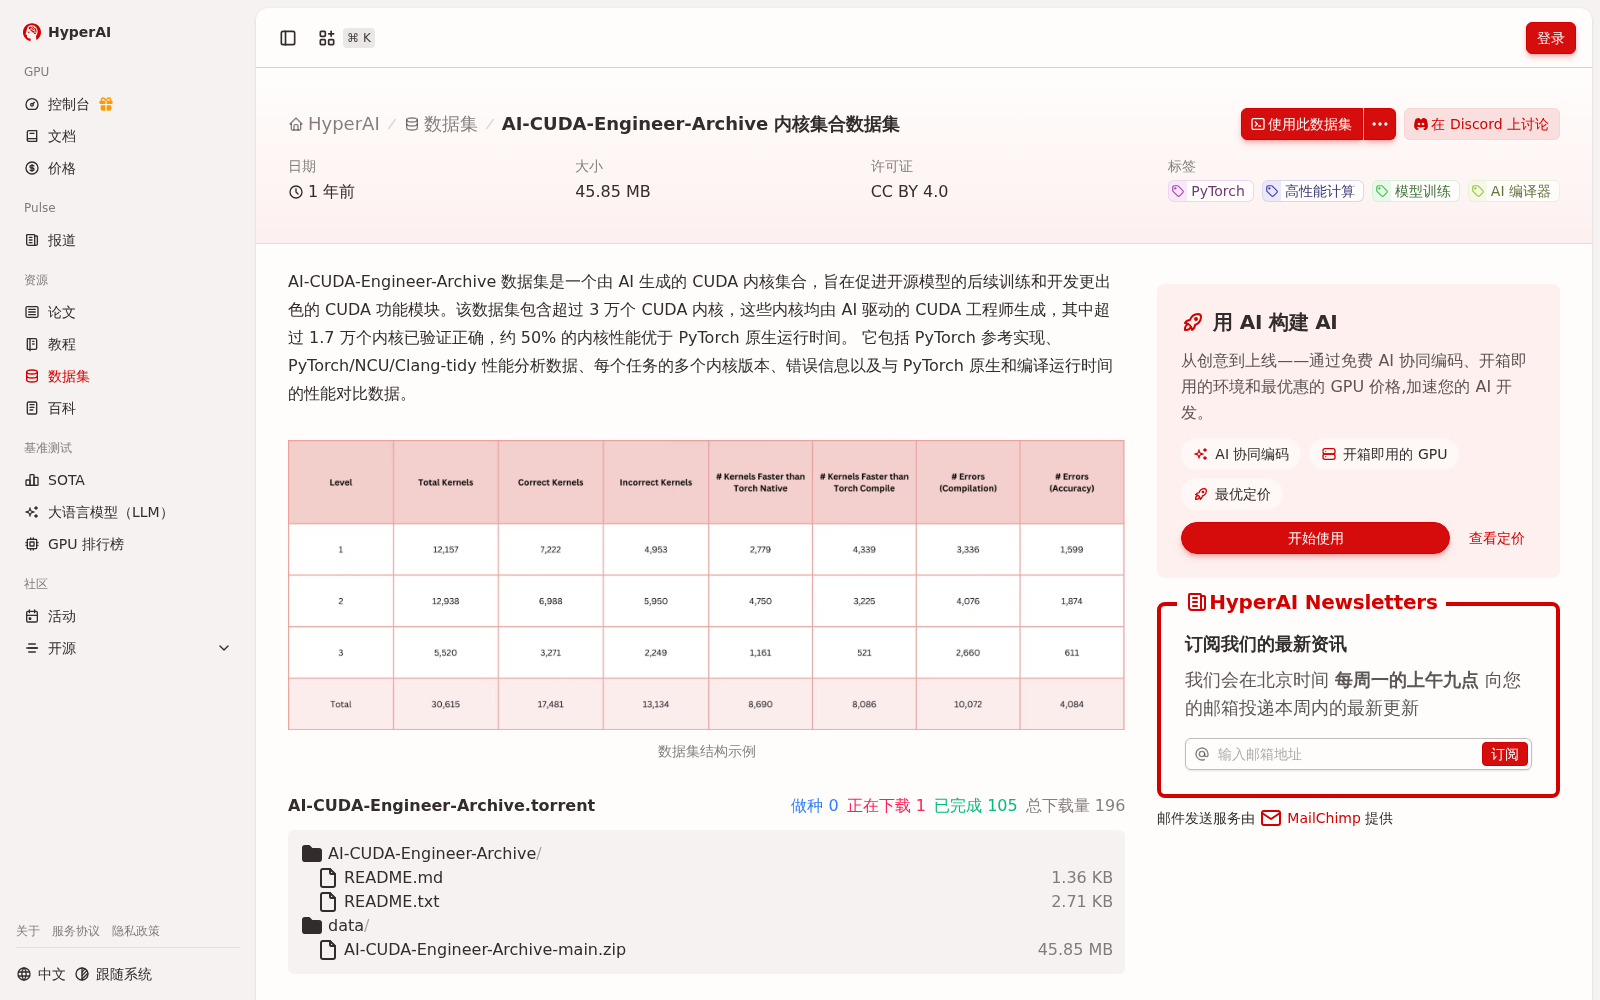Click the 做种 0 seeding status
The width and height of the screenshot is (1600, 1000).
coord(814,805)
